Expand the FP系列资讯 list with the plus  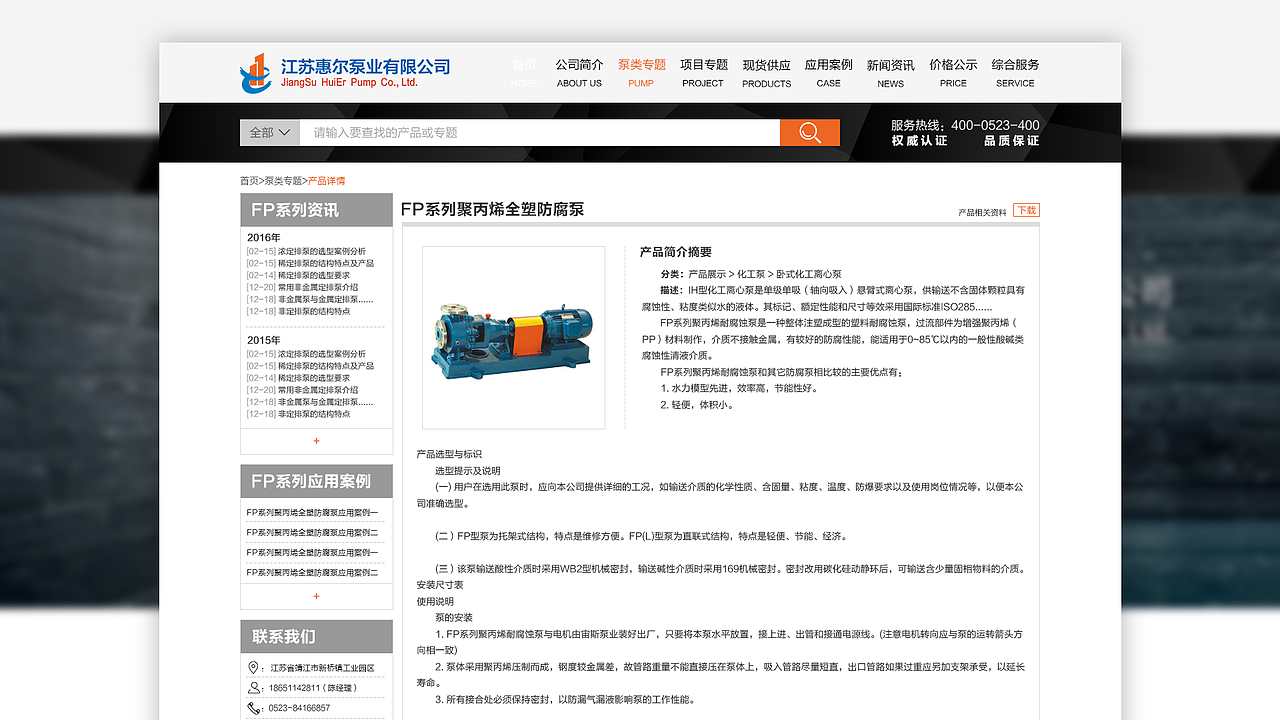pos(316,440)
